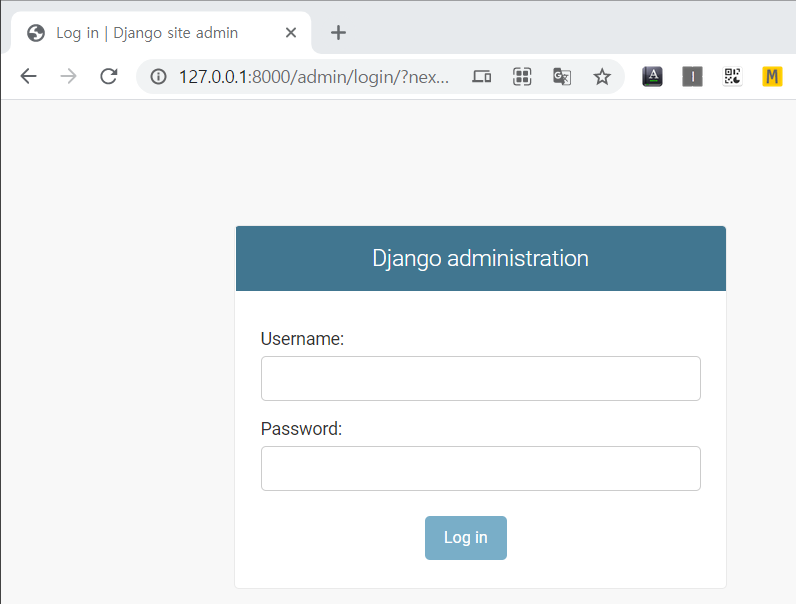The width and height of the screenshot is (796, 604).
Task: Click the 'Password:' label
Action: coord(301,429)
